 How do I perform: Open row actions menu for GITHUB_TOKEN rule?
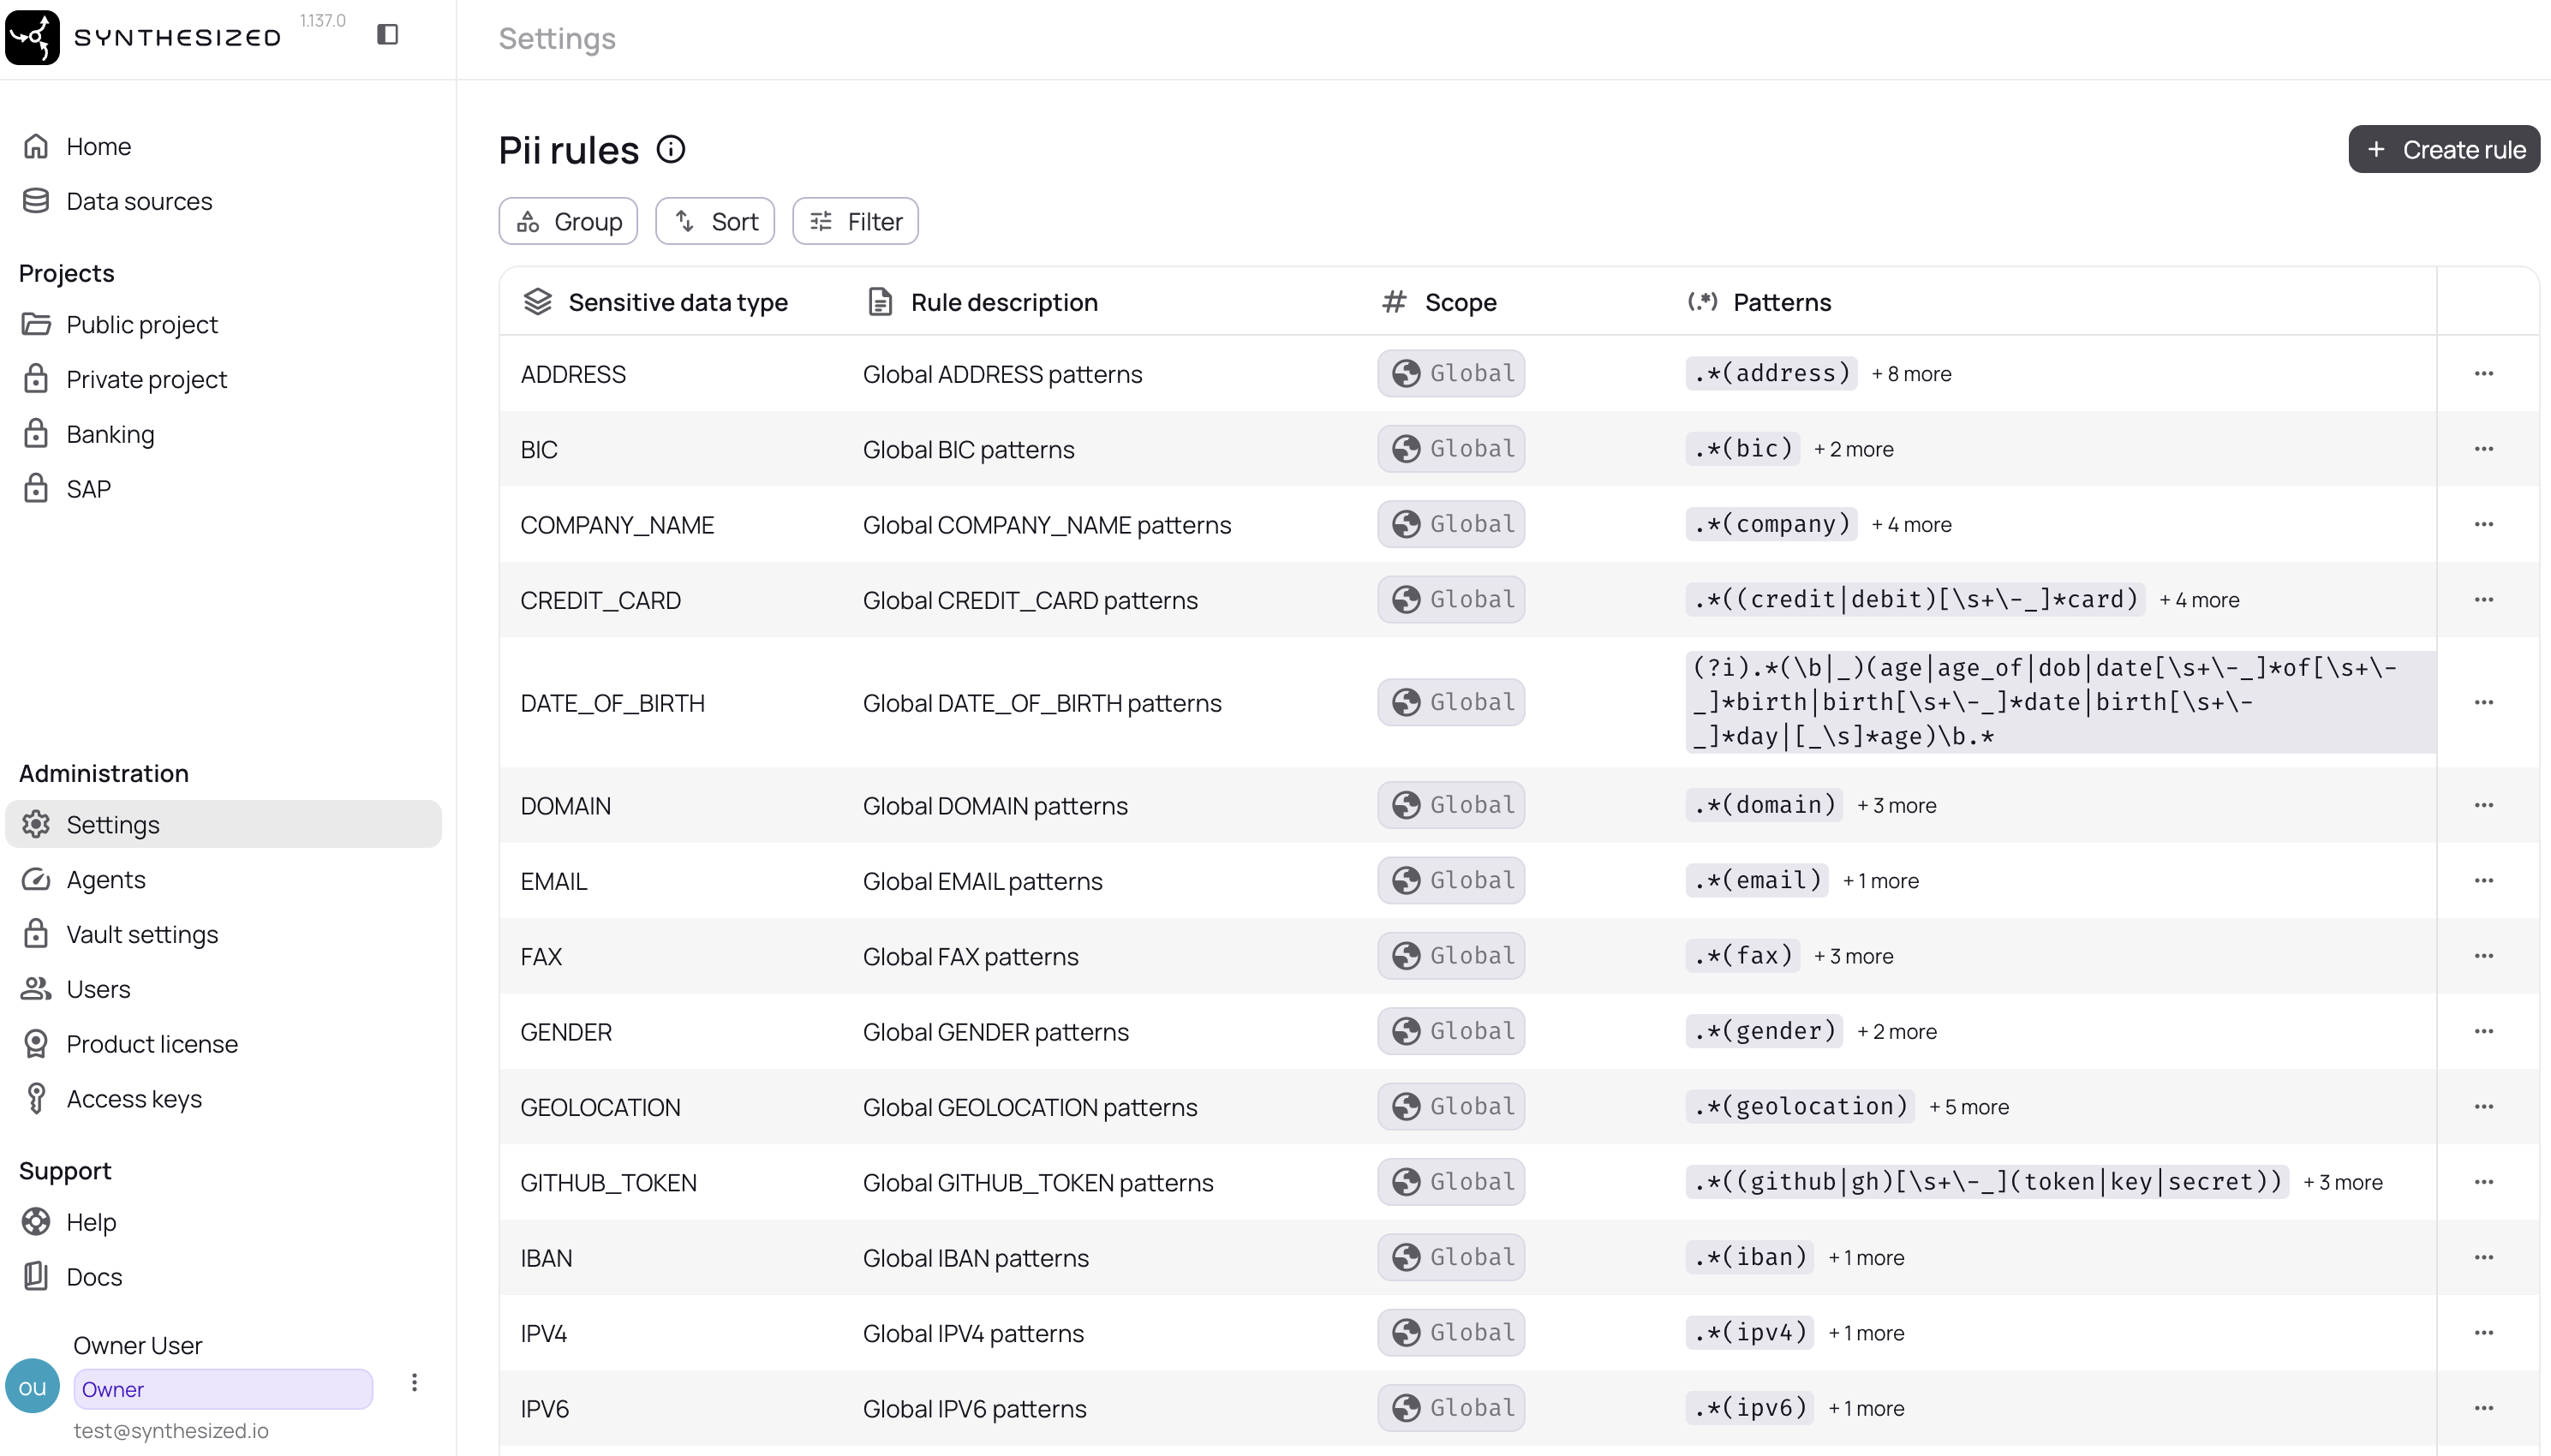point(2483,1182)
